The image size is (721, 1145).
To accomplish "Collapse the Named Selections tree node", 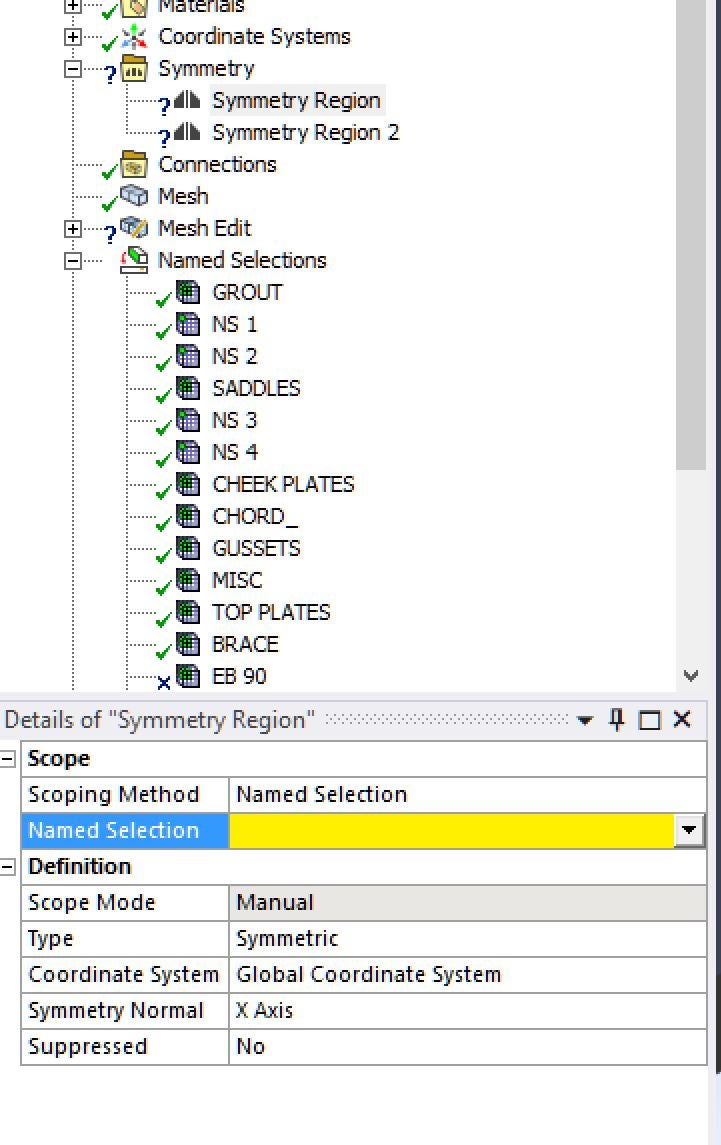I will 72,261.
